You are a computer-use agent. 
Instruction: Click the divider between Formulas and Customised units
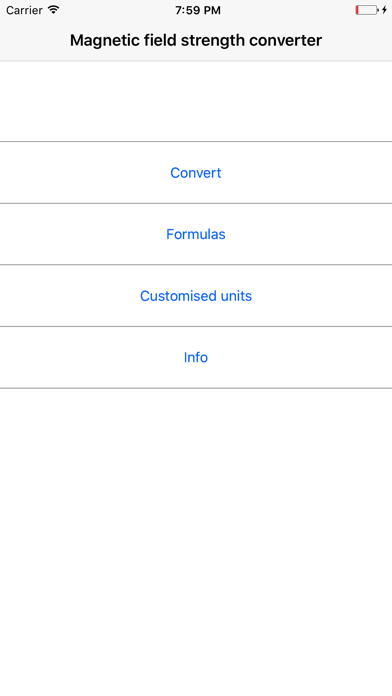[x=196, y=265]
